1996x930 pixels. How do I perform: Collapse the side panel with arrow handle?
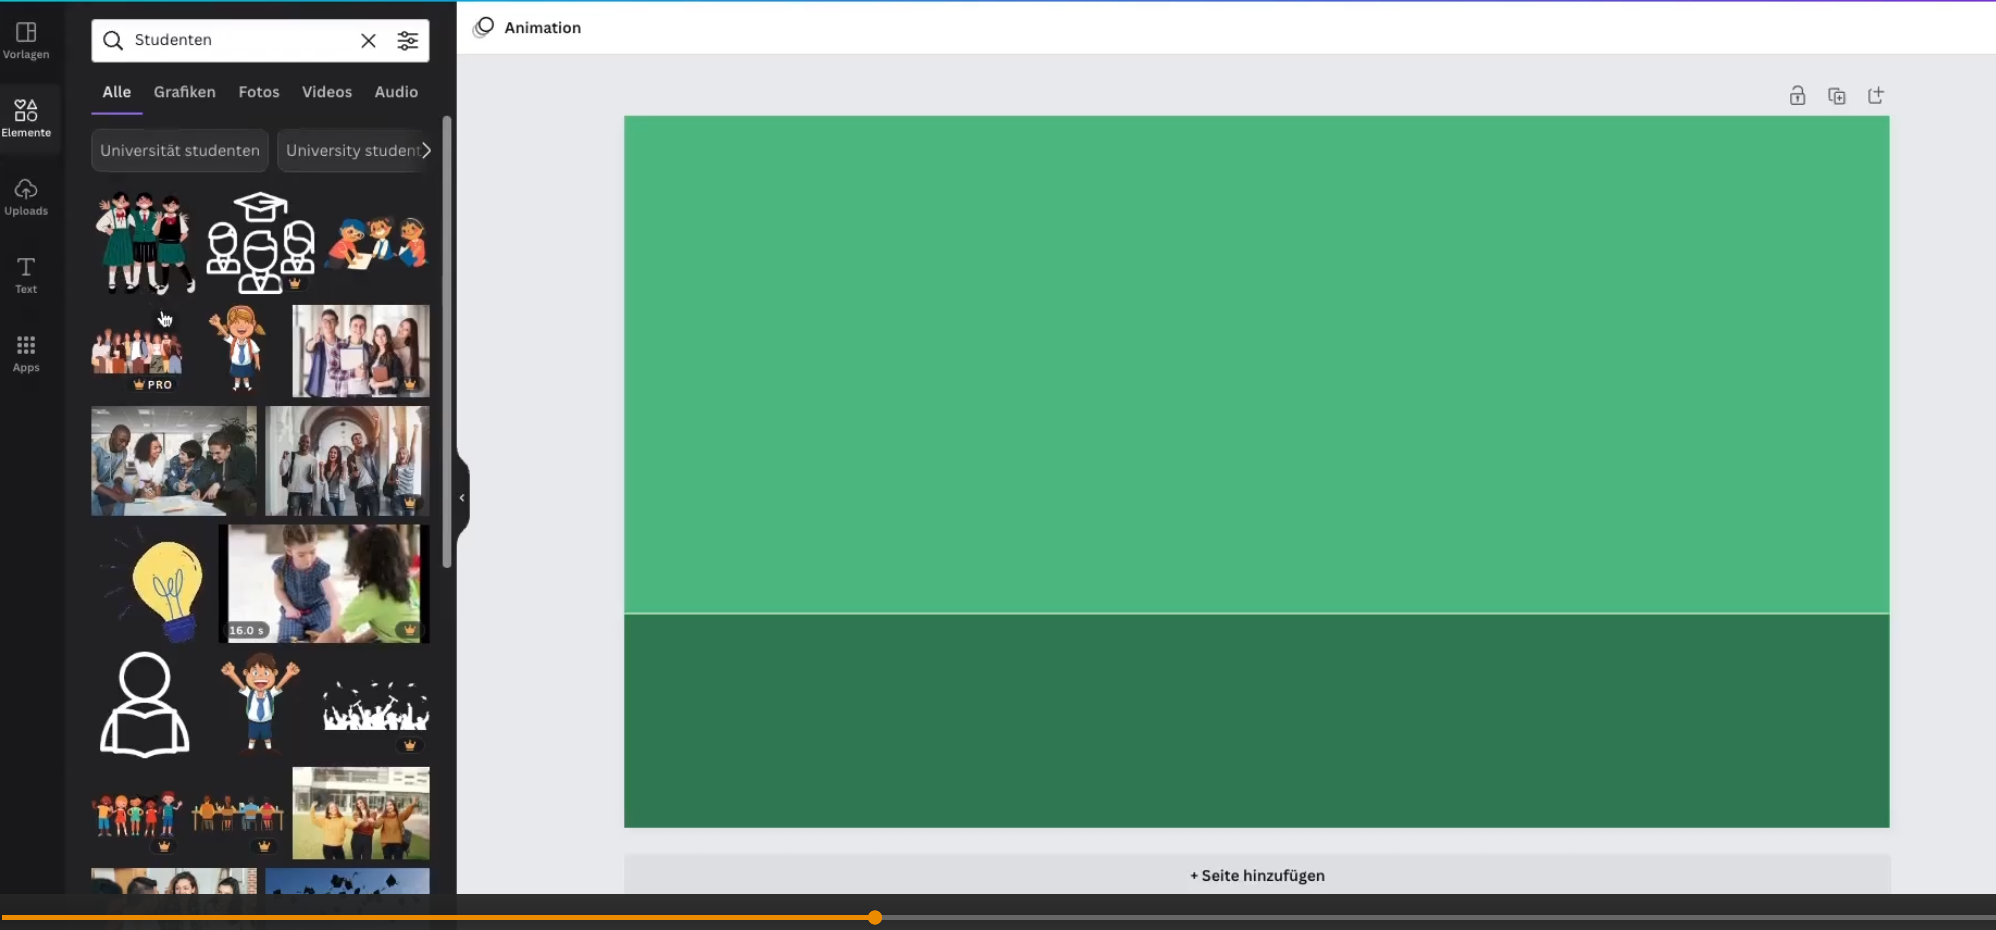click(x=462, y=498)
